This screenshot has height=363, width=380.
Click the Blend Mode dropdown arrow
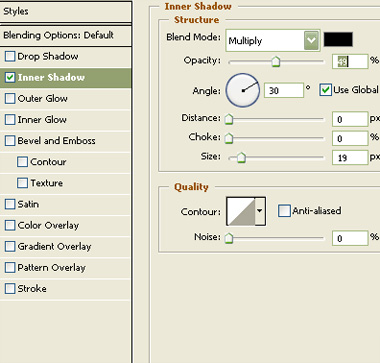point(311,40)
